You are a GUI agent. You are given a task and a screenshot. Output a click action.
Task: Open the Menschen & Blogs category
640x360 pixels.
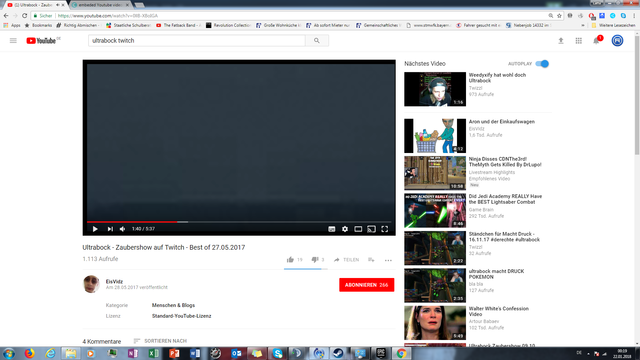[x=173, y=305]
